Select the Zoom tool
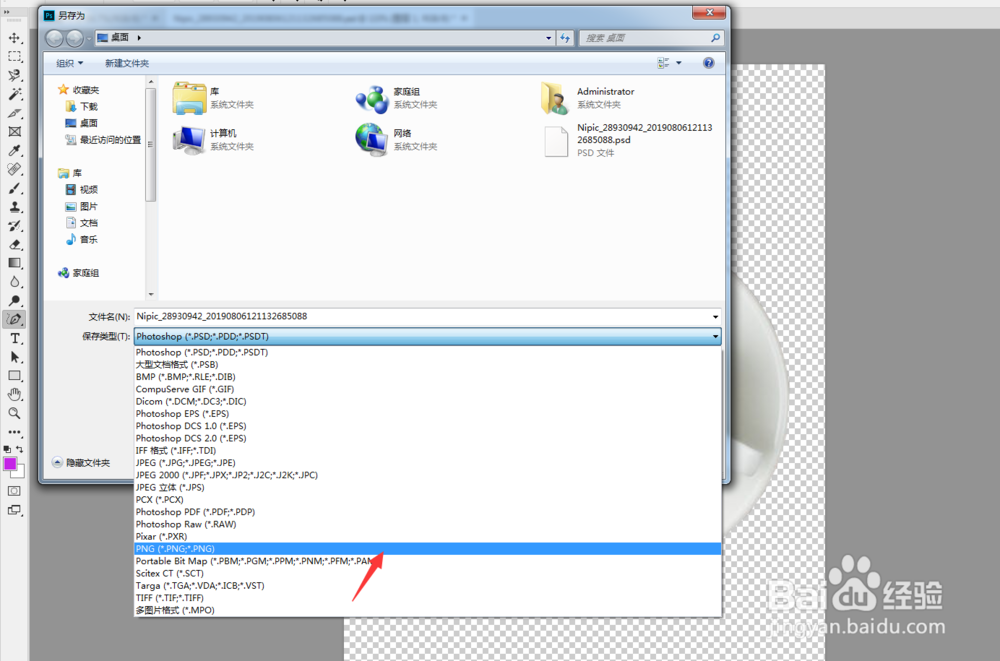Image resolution: width=1000 pixels, height=661 pixels. tap(14, 413)
